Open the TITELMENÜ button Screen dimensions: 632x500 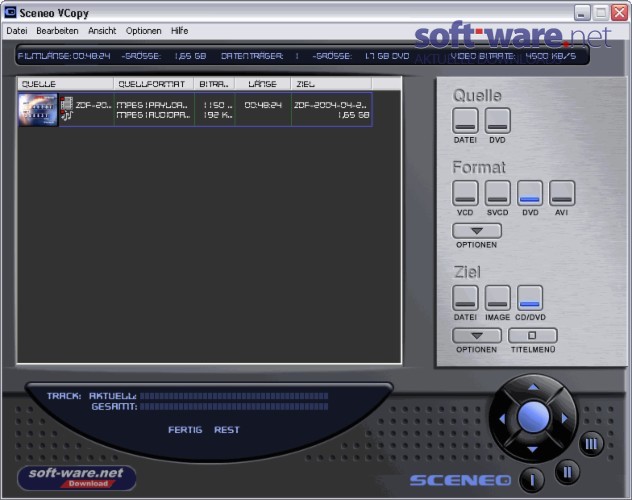click(x=532, y=335)
